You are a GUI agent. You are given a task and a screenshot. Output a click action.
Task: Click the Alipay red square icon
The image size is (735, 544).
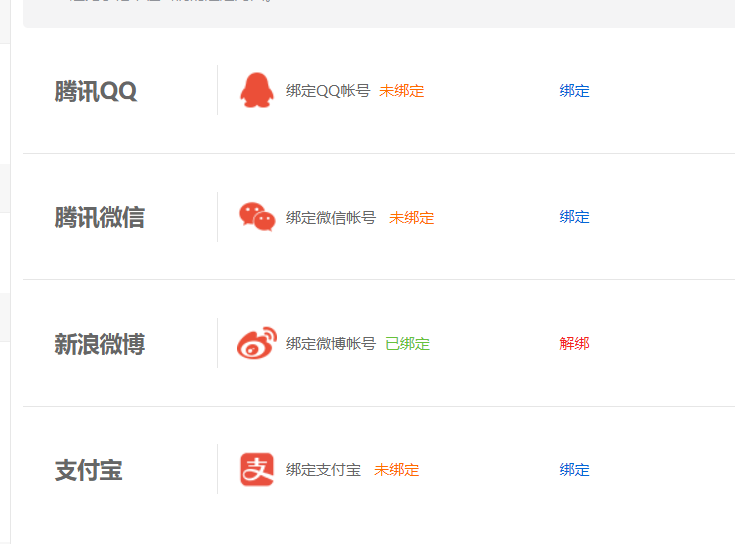pyautogui.click(x=257, y=469)
